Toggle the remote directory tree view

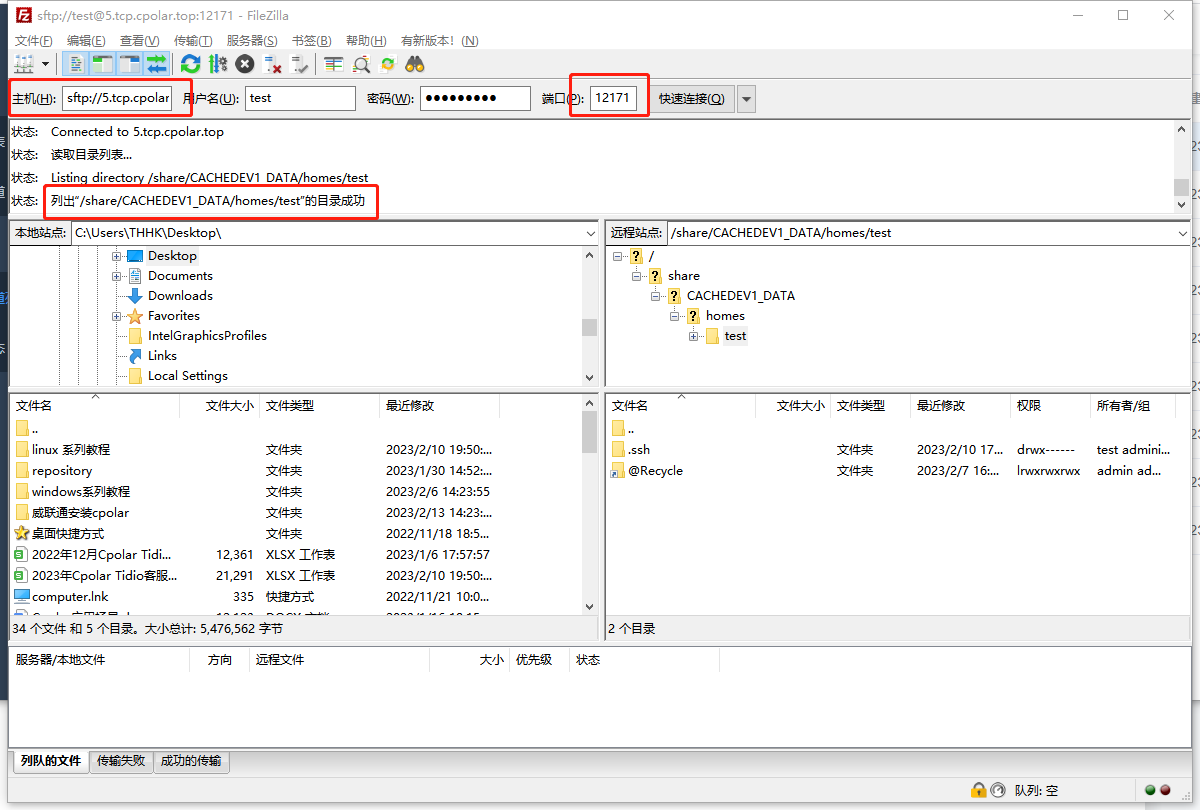click(130, 64)
